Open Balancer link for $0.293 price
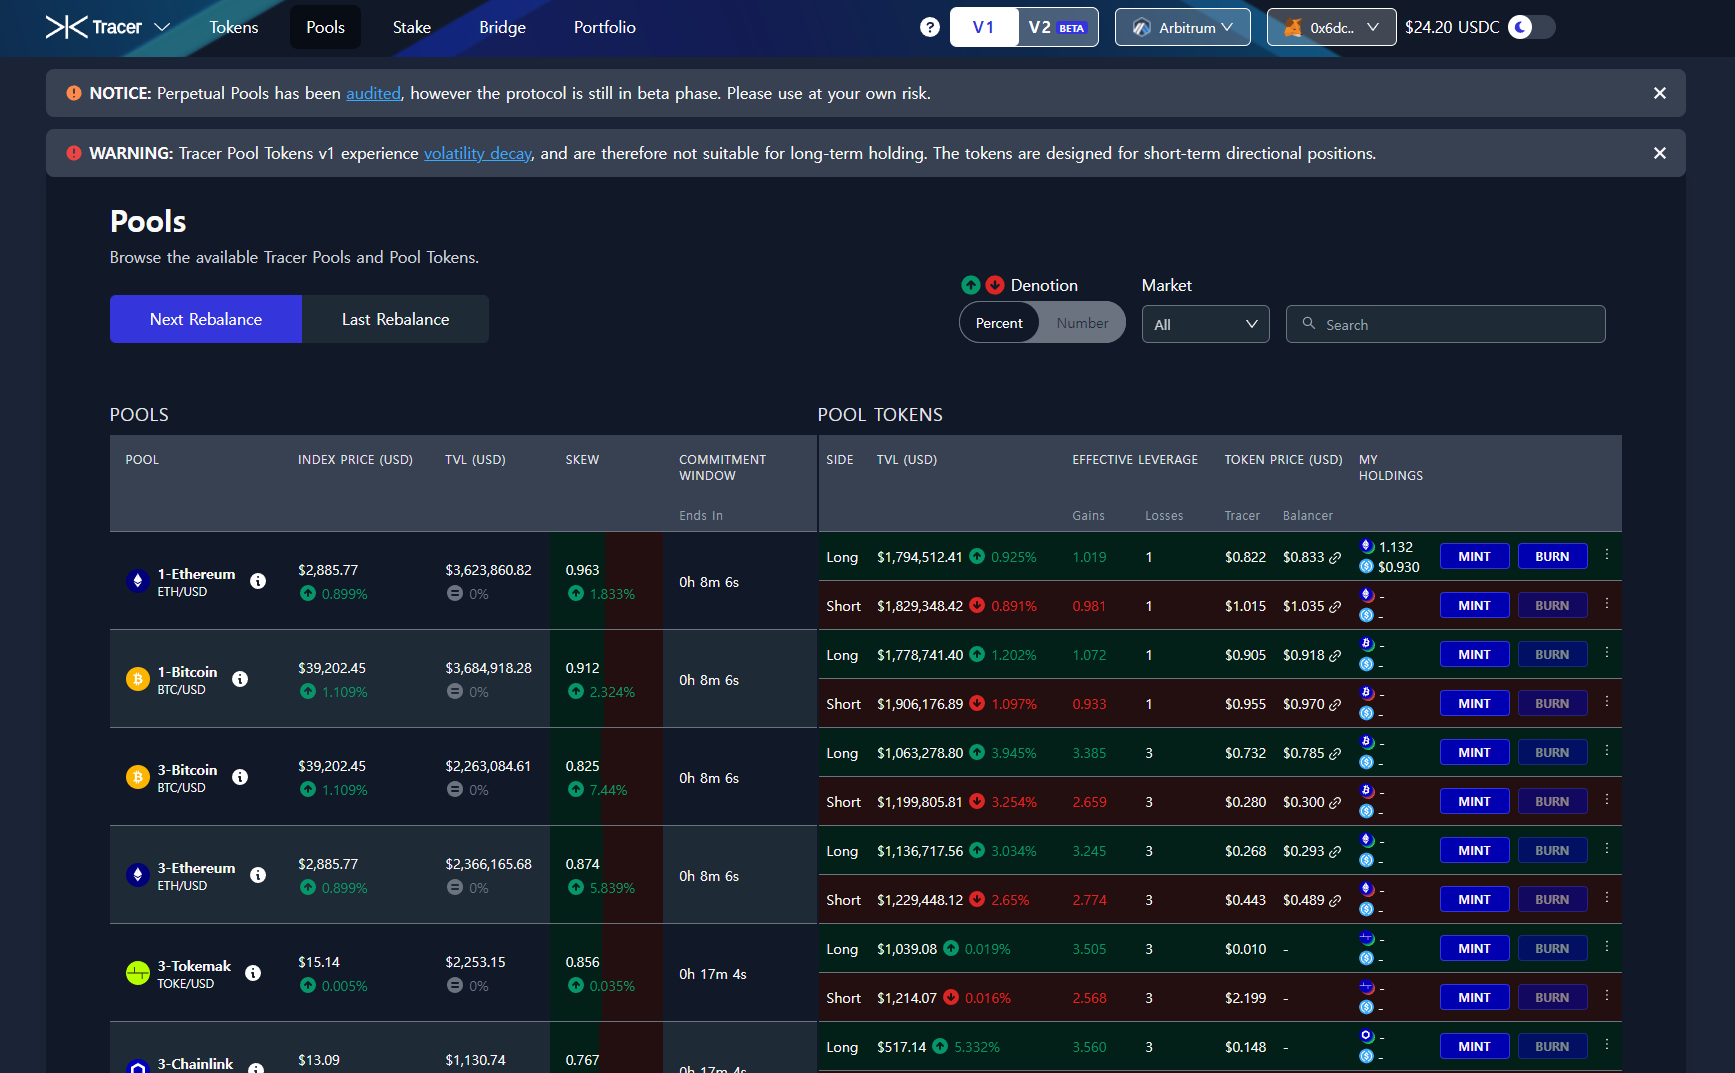 [1335, 852]
